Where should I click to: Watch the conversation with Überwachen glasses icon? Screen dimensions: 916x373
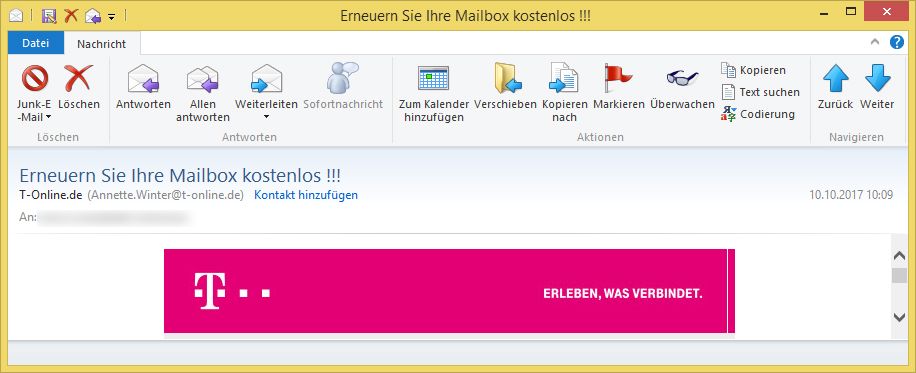682,78
